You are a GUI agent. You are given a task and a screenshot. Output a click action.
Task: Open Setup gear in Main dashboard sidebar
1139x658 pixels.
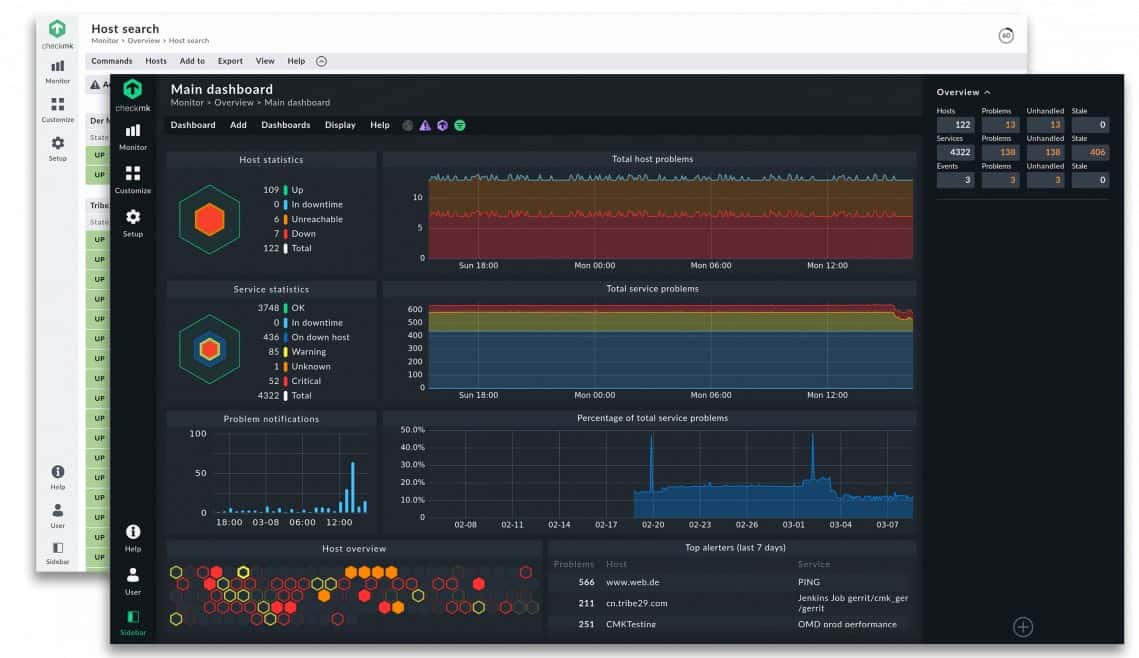tap(132, 223)
